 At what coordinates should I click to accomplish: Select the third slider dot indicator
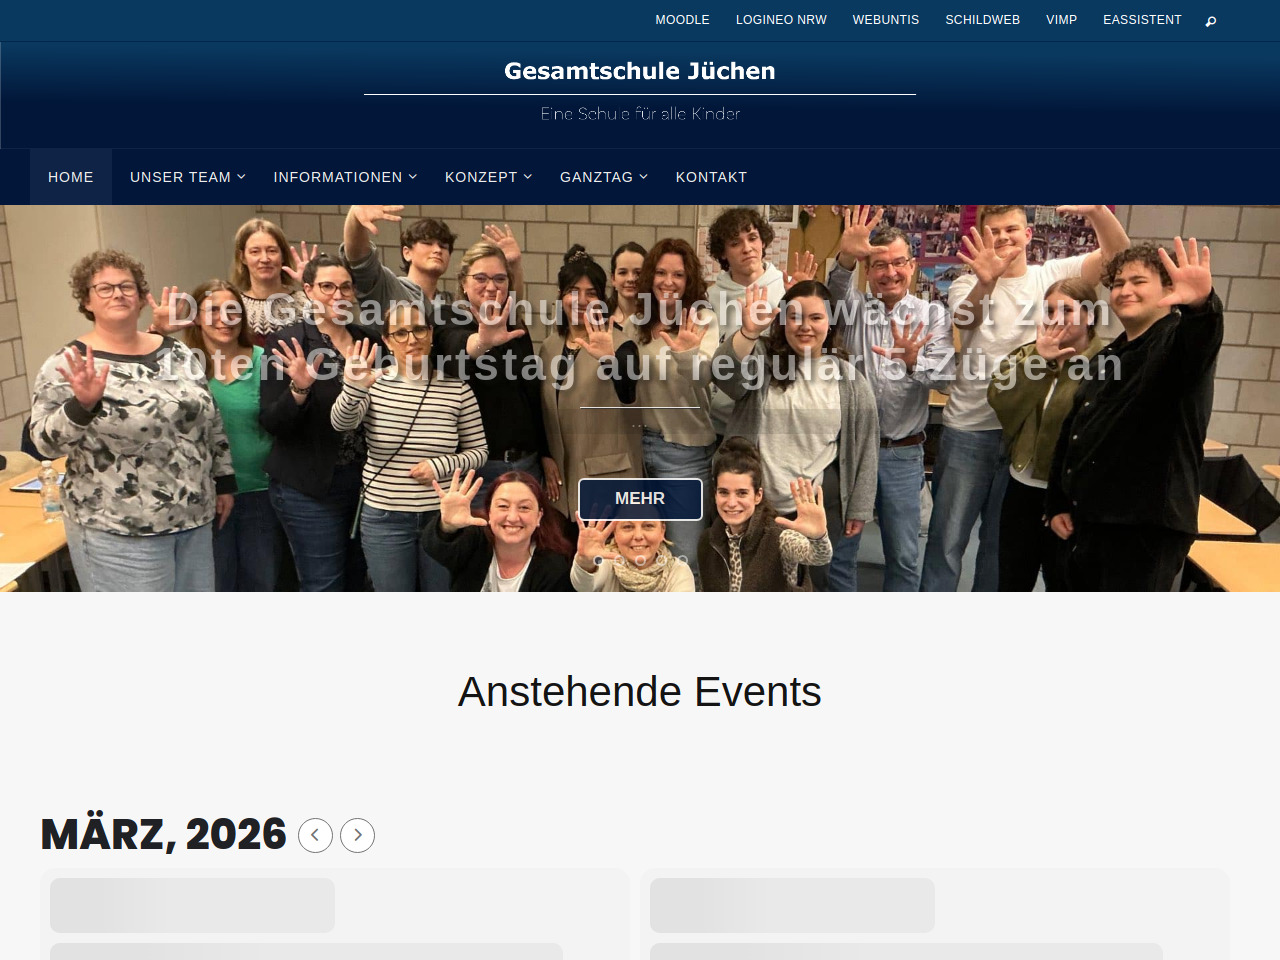pos(640,560)
